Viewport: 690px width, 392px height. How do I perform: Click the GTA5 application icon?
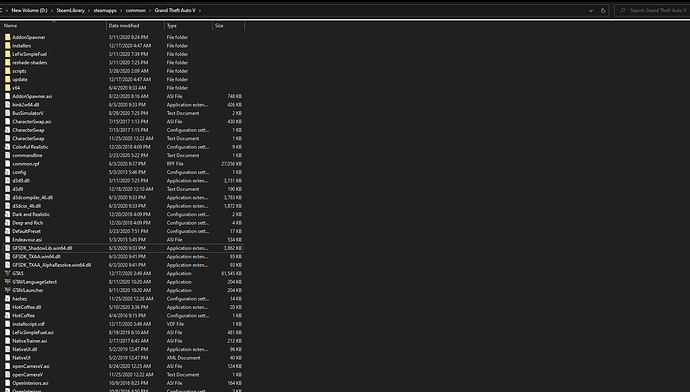click(x=7, y=273)
